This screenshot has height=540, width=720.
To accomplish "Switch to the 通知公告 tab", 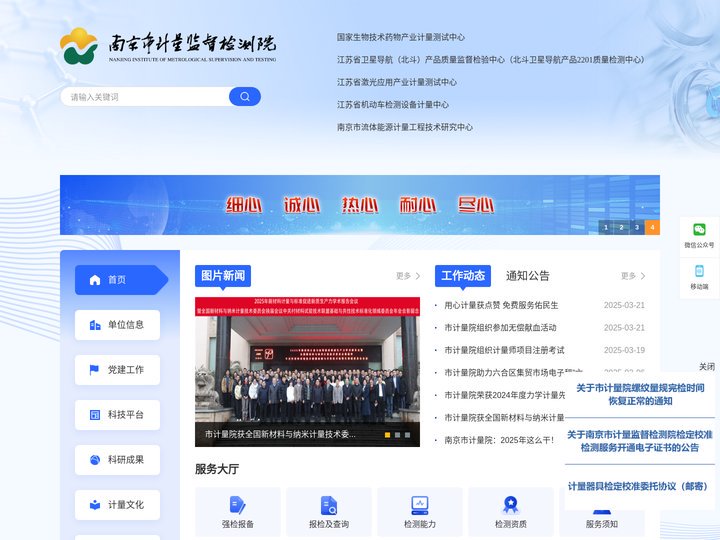I will (x=528, y=276).
